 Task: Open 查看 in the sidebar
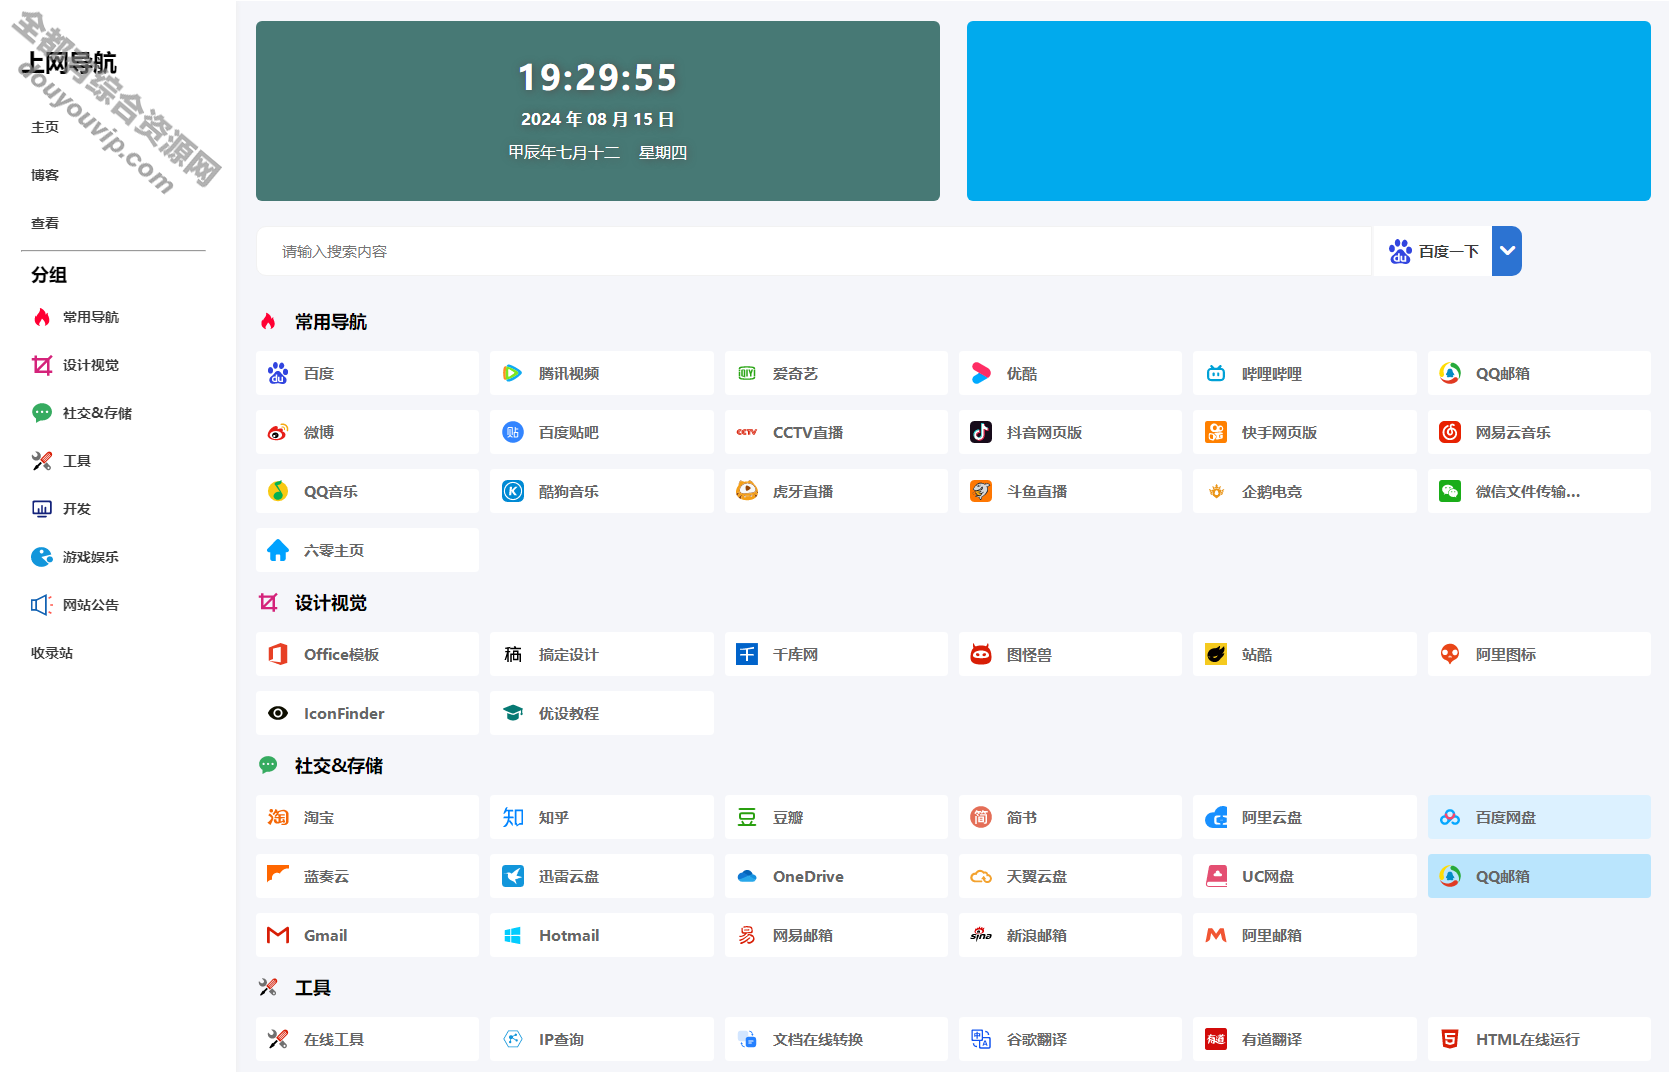[x=45, y=223]
